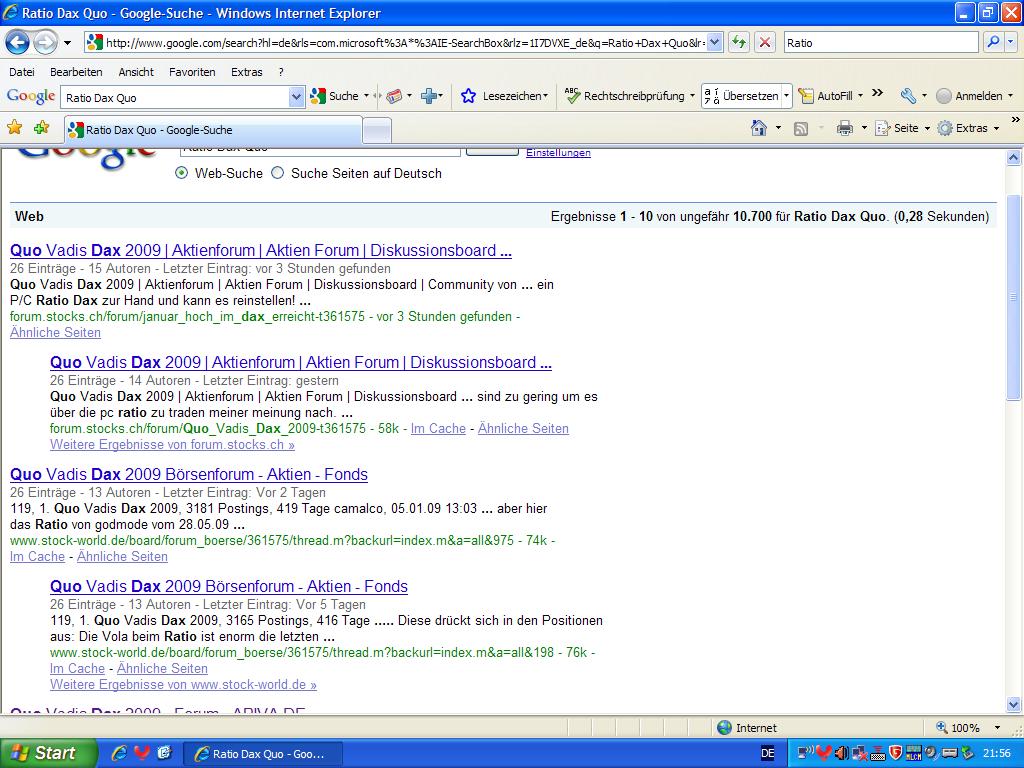Open the Extras gear menu in command bar

[x=968, y=128]
